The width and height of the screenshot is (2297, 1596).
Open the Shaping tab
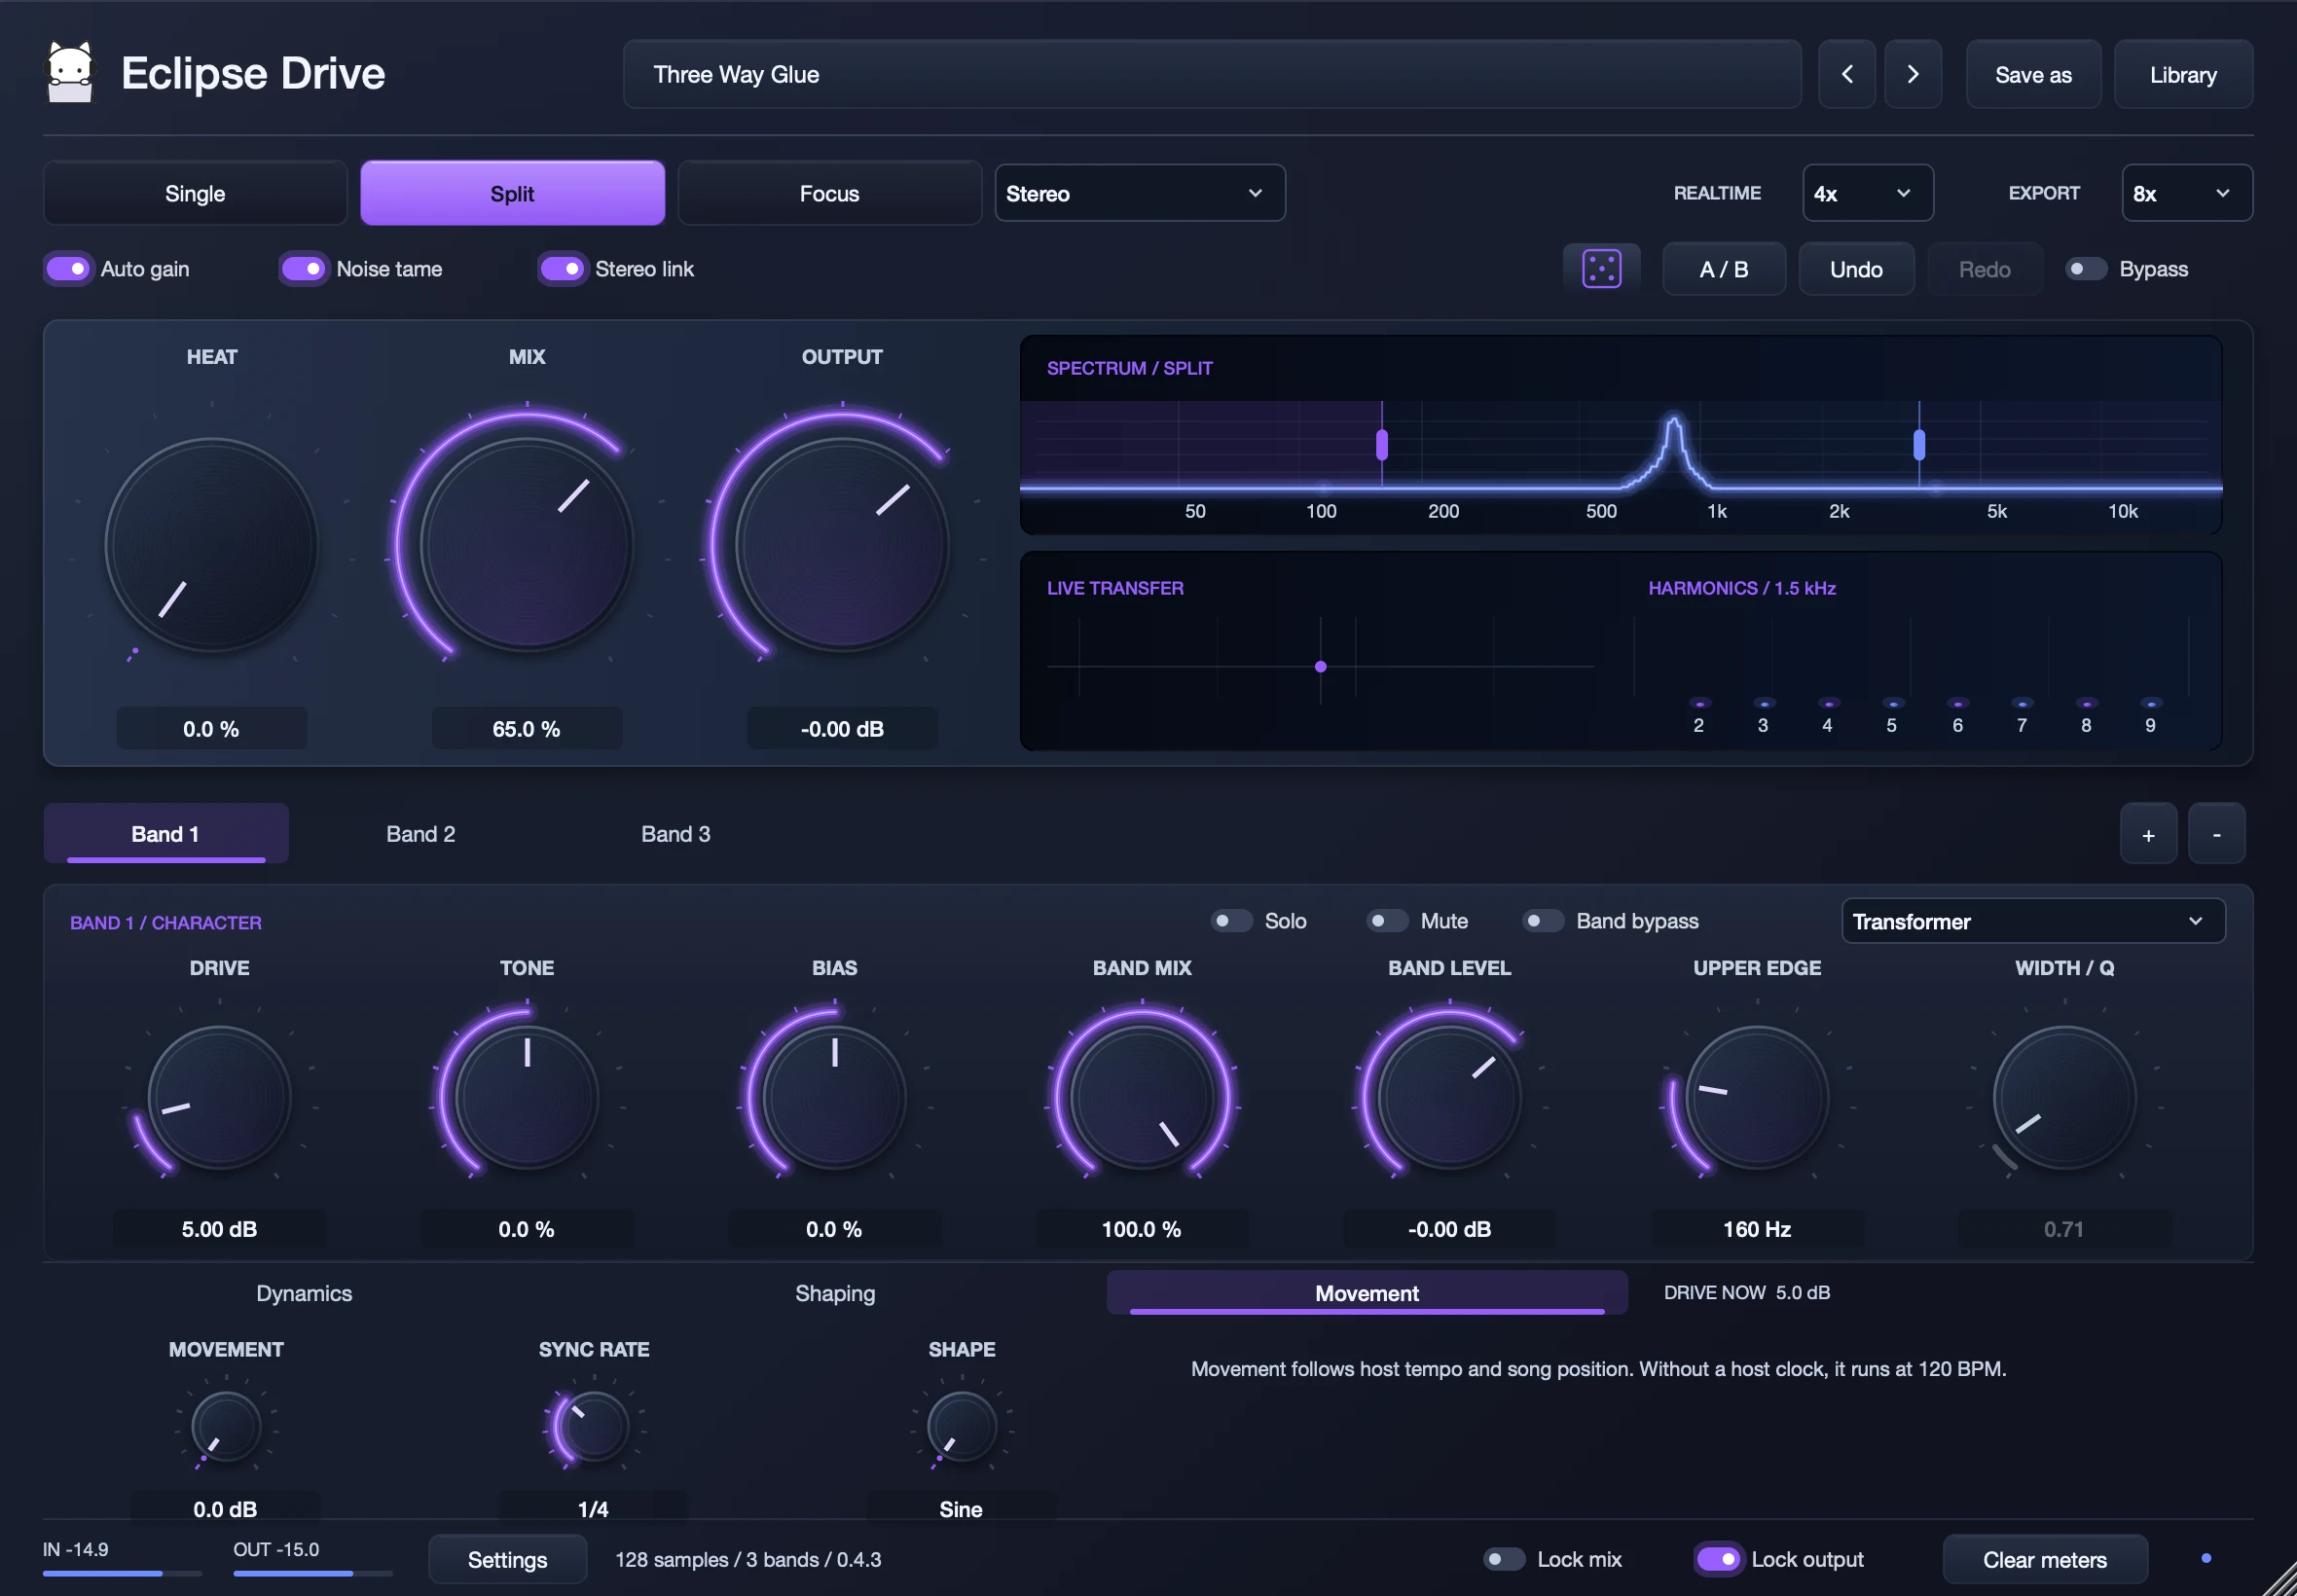[835, 1293]
